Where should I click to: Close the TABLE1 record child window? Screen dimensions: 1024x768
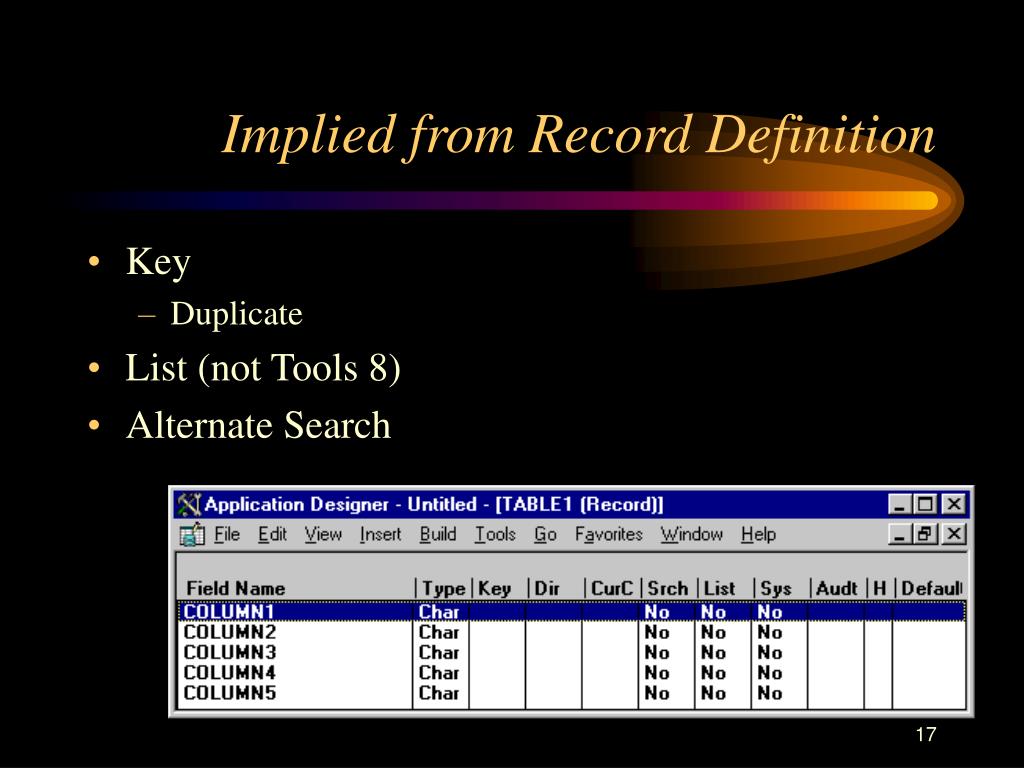click(953, 534)
